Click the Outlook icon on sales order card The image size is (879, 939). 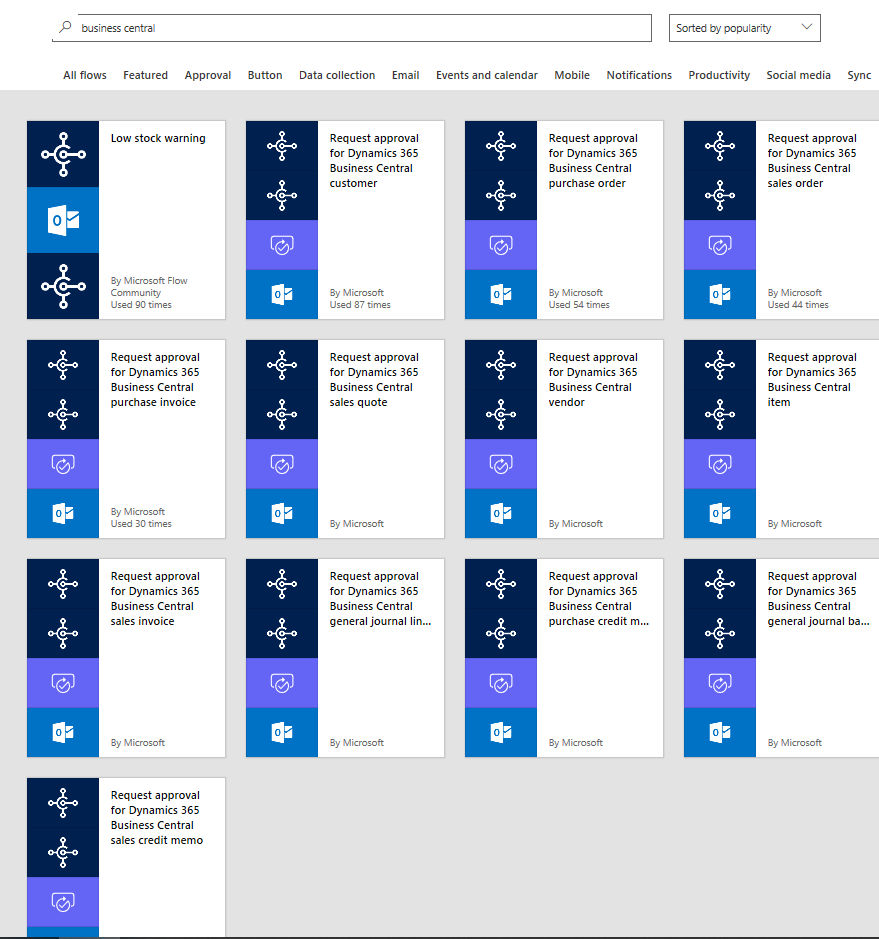tap(720, 294)
